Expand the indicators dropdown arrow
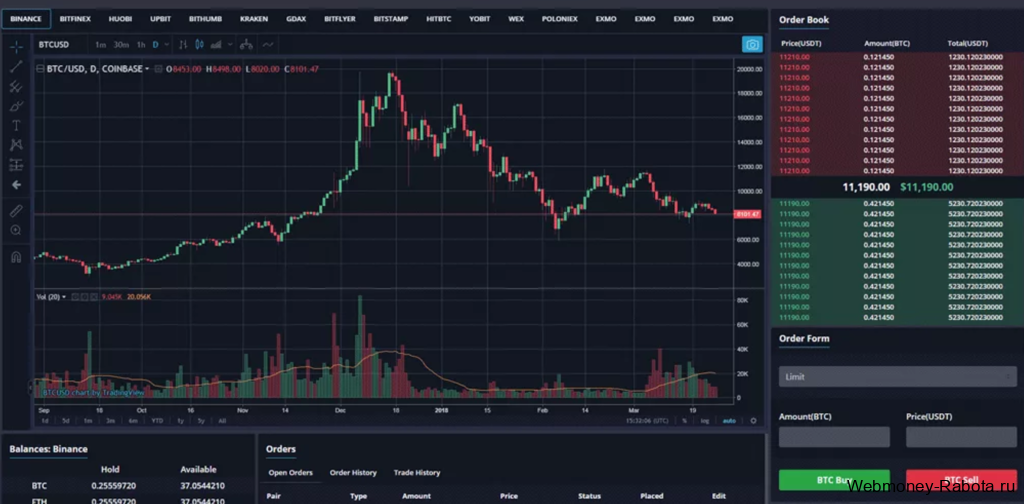Image resolution: width=1024 pixels, height=504 pixels. [x=230, y=45]
